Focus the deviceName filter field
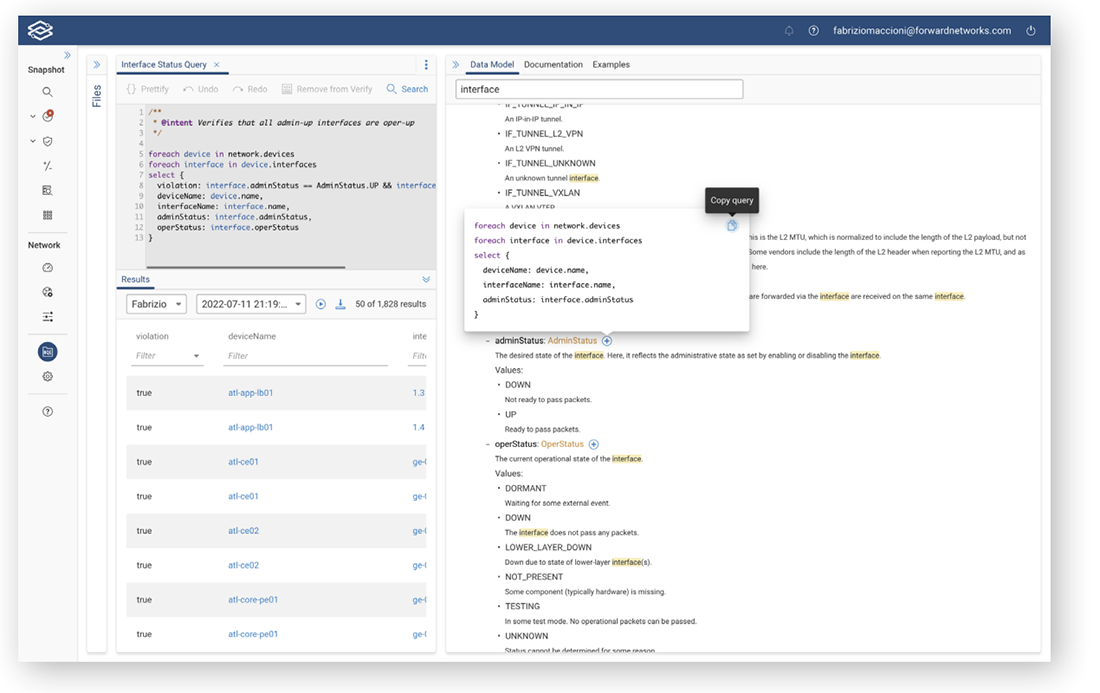The image size is (1100, 693). click(307, 356)
